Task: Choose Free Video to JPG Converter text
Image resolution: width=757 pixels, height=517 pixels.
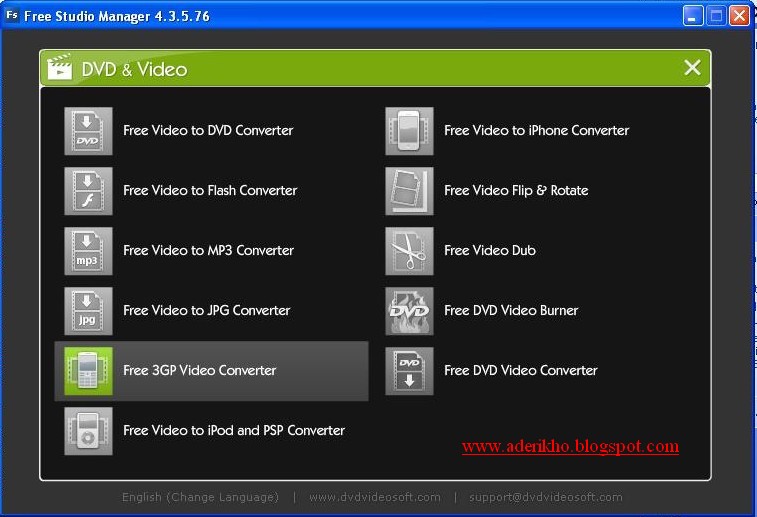Action: tap(207, 310)
